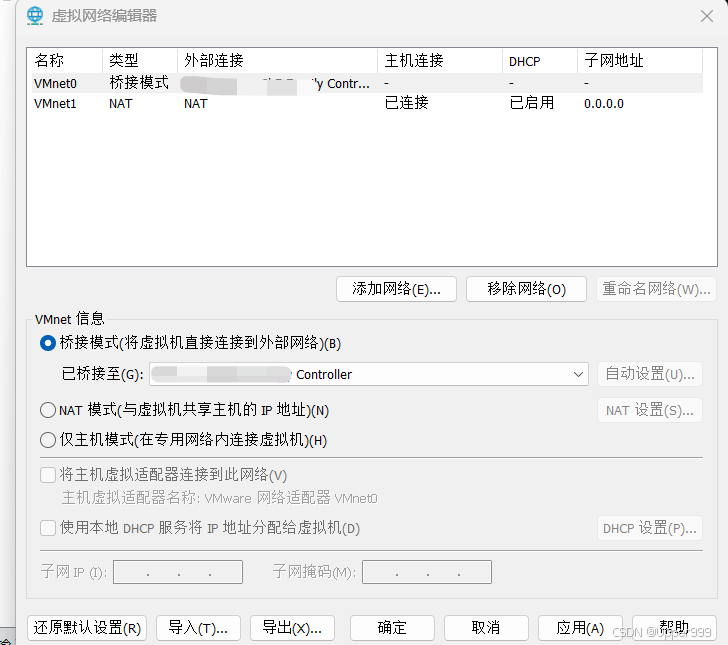
Task: Click the 子网掩码 input field
Action: tap(427, 572)
